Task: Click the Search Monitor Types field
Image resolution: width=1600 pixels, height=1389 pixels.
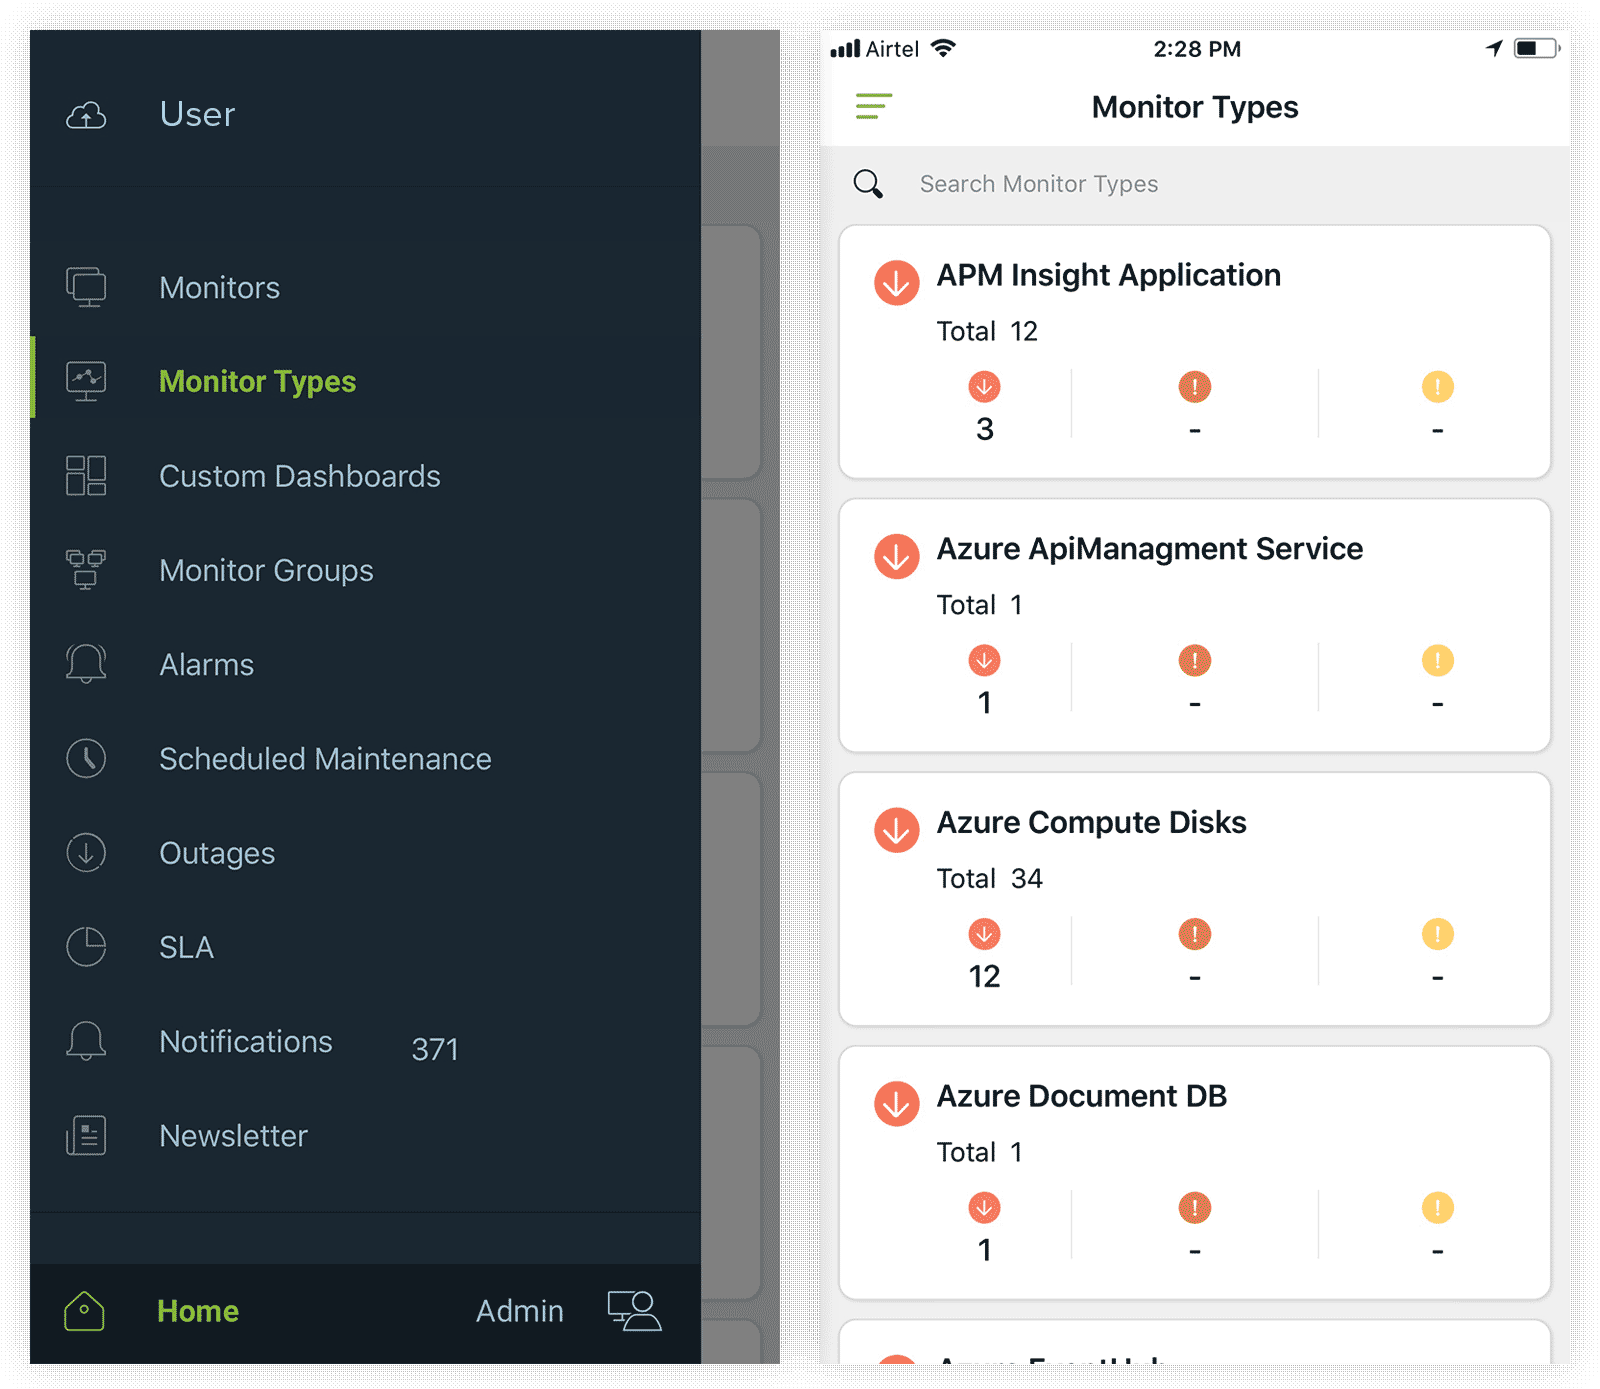Action: (1195, 184)
